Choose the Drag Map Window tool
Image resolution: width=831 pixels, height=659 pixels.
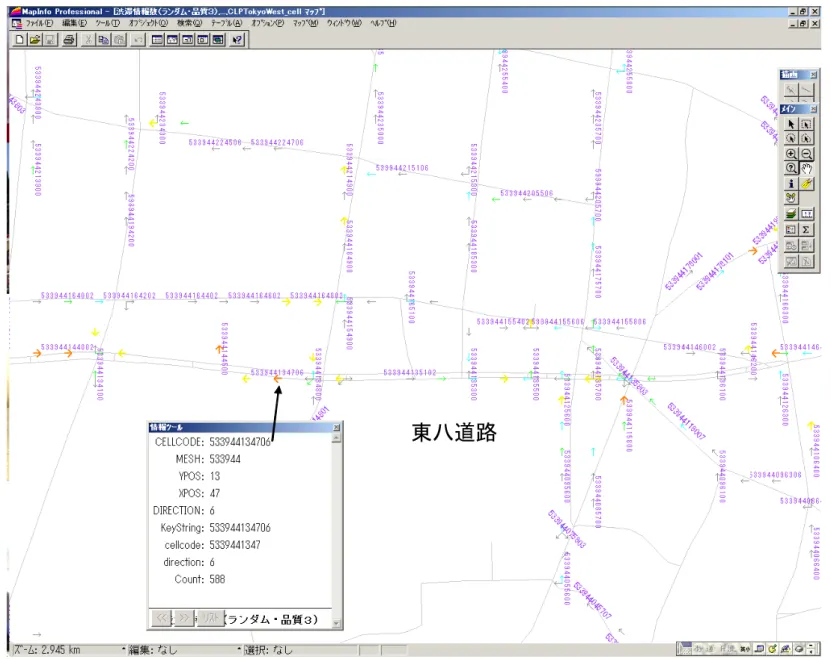pos(791,198)
